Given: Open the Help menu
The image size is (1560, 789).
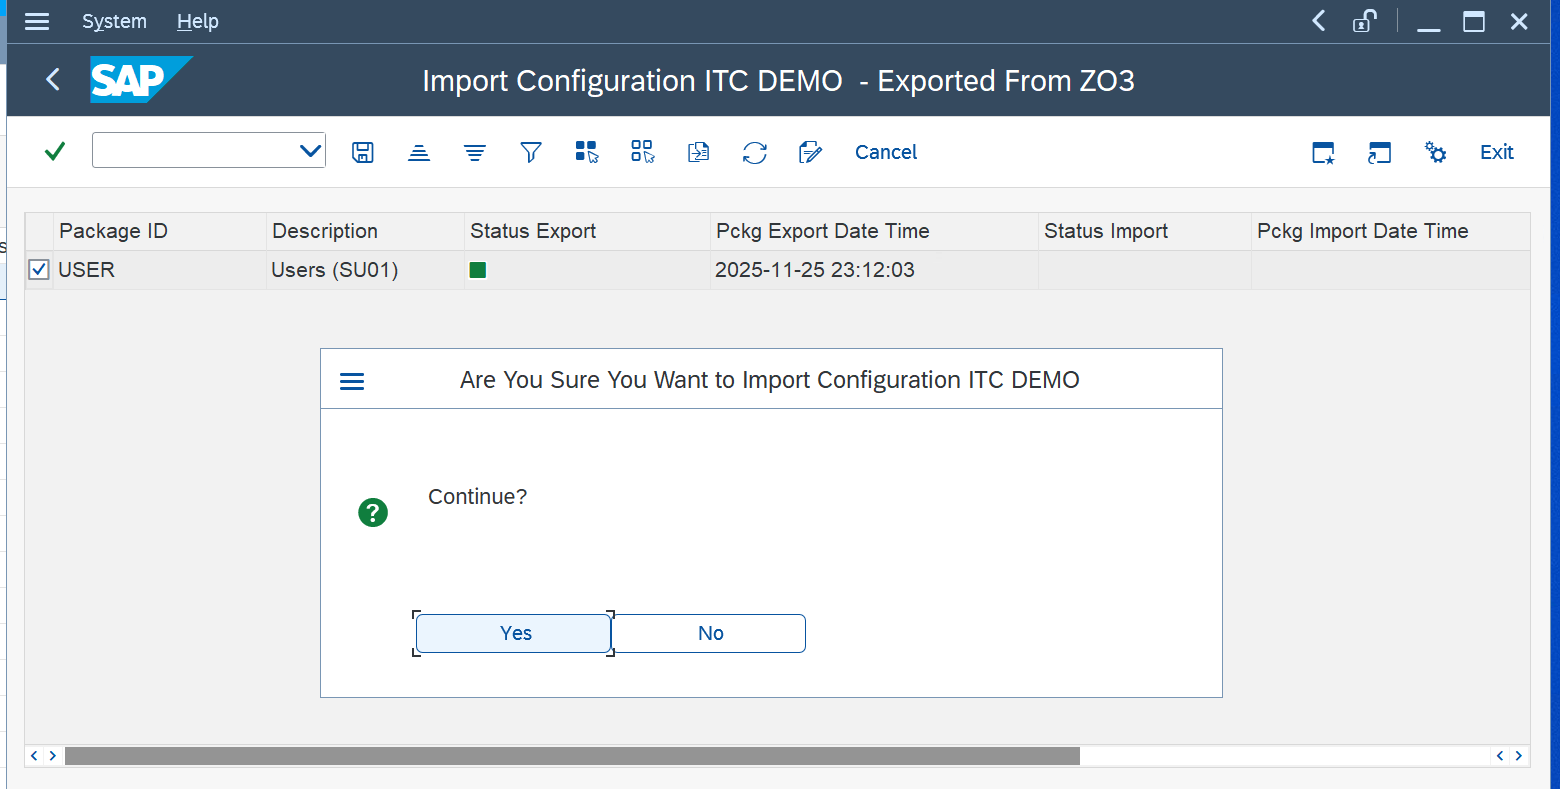Looking at the screenshot, I should pyautogui.click(x=197, y=21).
